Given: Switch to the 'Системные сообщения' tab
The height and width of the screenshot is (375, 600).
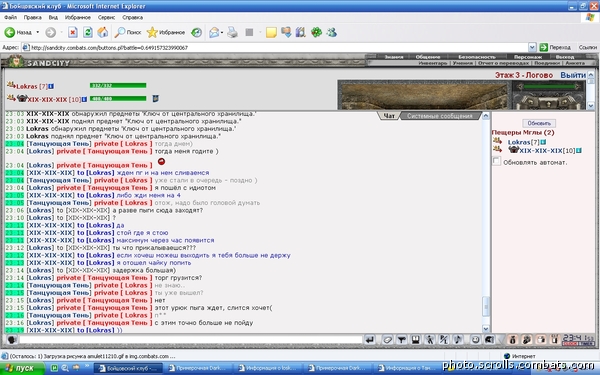Looking at the screenshot, I should click(440, 116).
